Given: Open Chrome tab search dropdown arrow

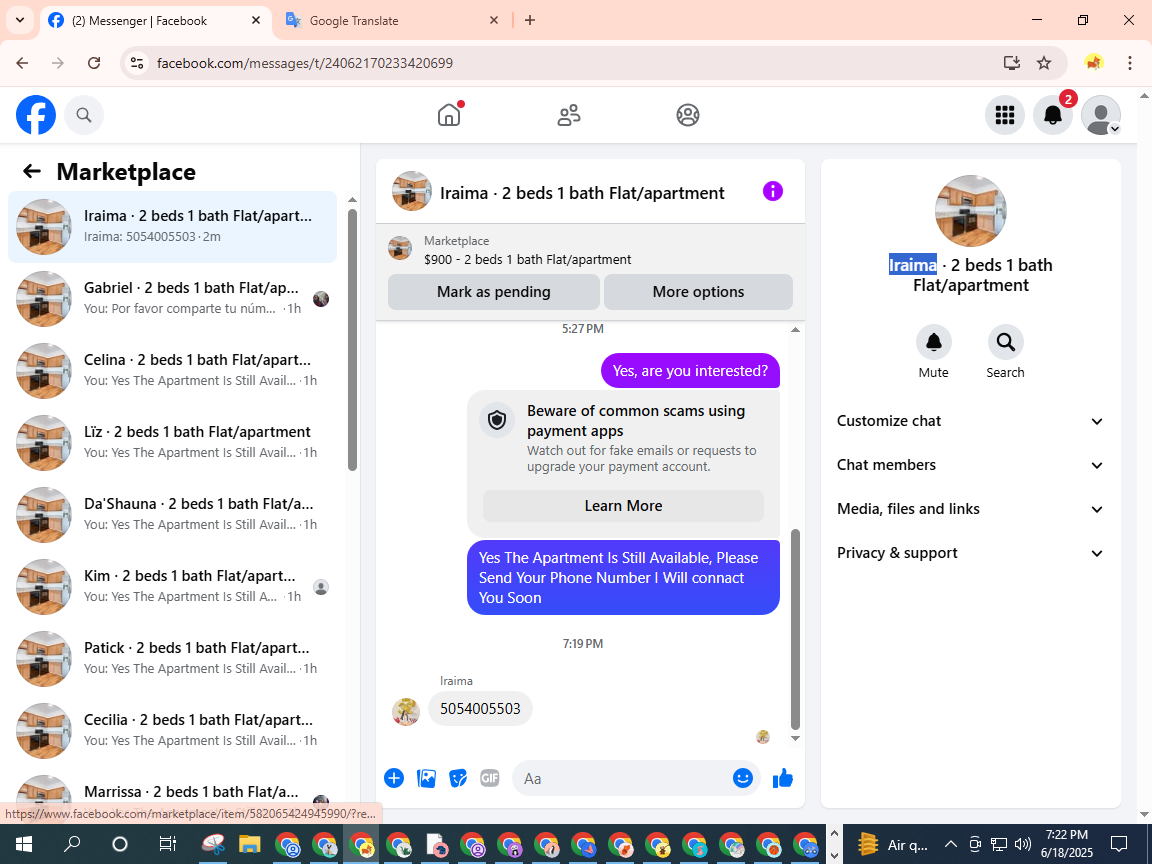Looking at the screenshot, I should tap(20, 20).
